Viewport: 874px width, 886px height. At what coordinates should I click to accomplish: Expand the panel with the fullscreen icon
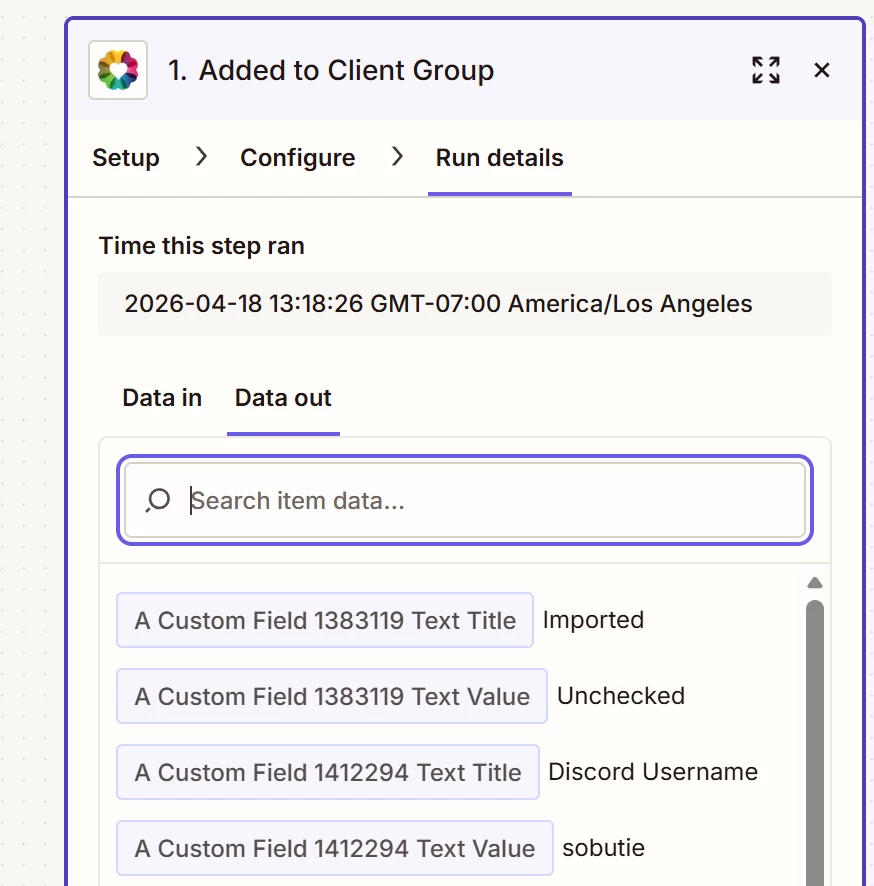[766, 70]
